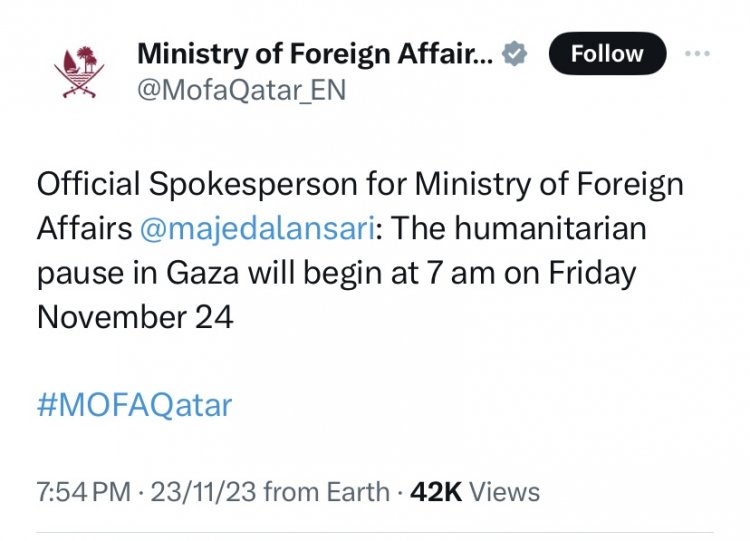Click the "November 24" text in the tweet
This screenshot has height=541, width=750.
pyautogui.click(x=135, y=317)
